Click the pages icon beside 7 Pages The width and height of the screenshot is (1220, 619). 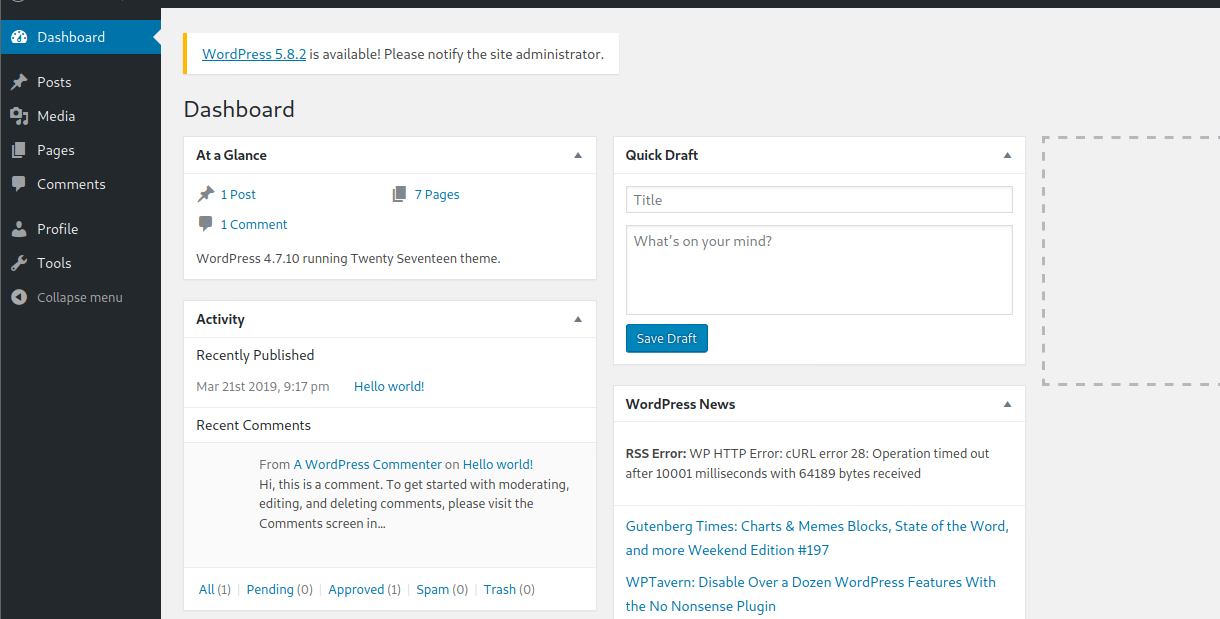pyautogui.click(x=400, y=194)
